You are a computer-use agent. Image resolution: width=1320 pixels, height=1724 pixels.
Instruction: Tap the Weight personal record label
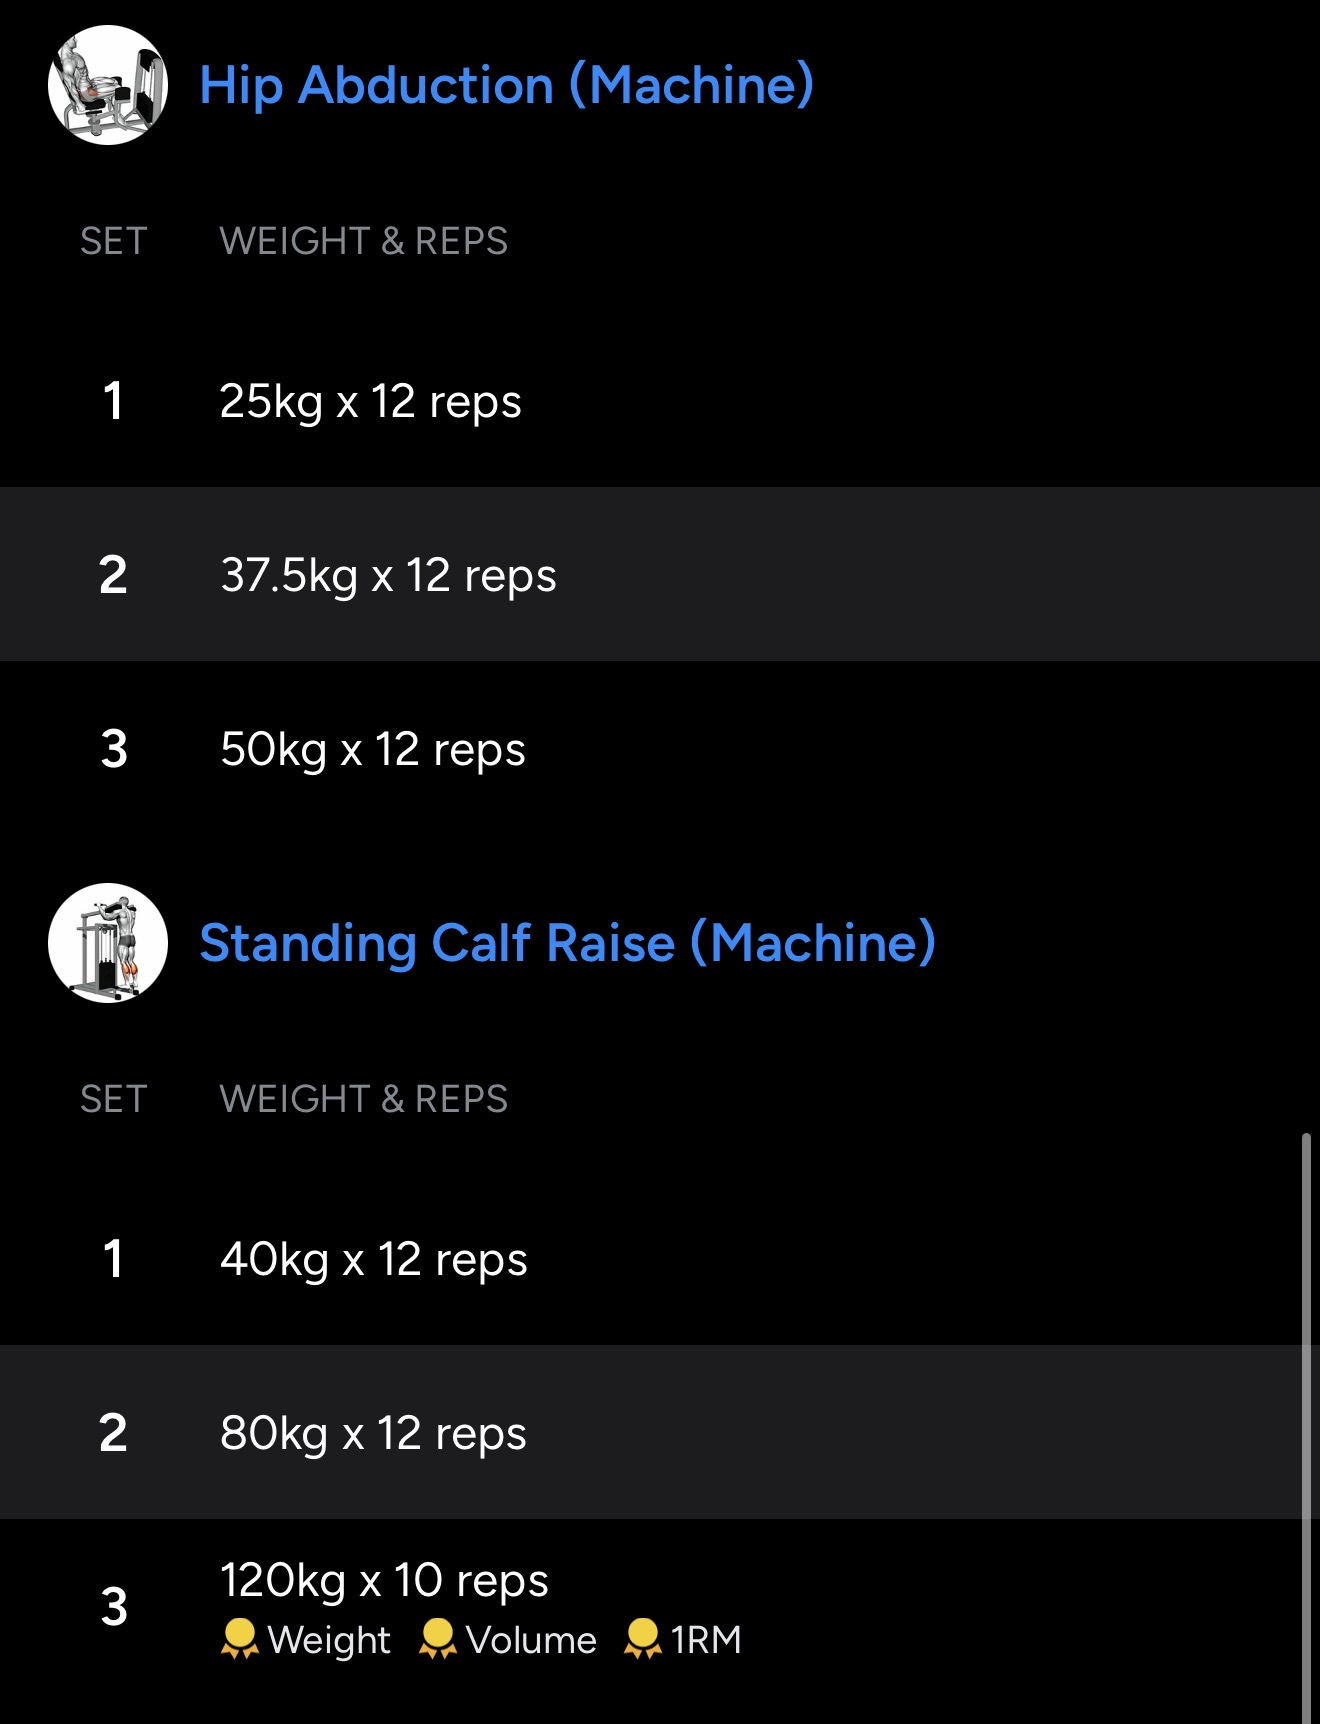tap(329, 1640)
